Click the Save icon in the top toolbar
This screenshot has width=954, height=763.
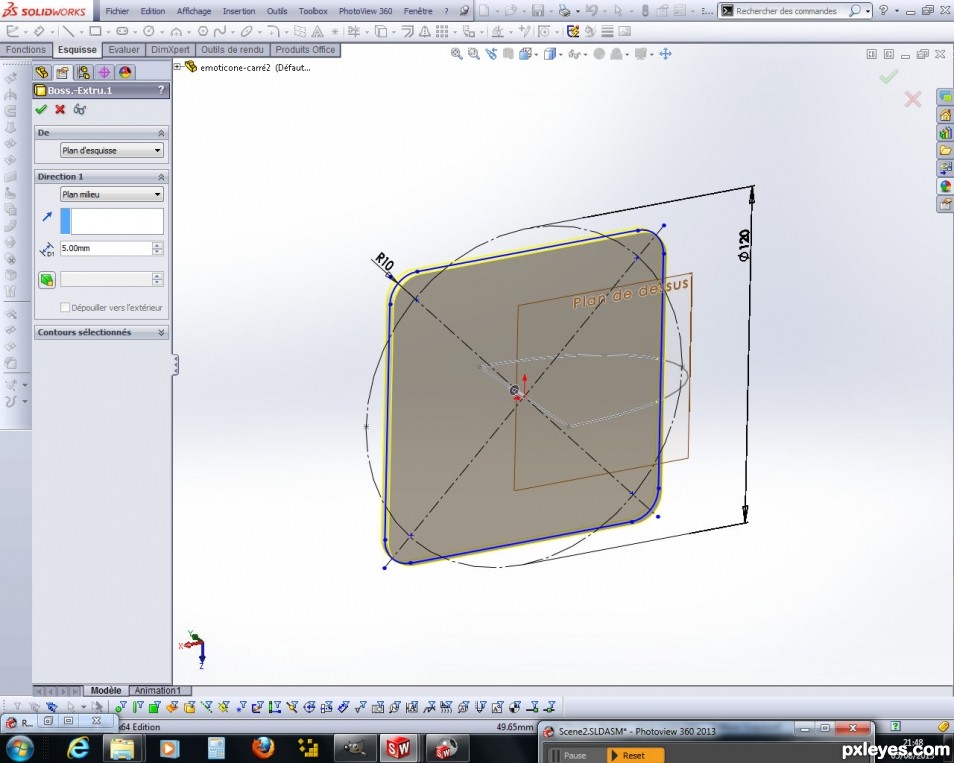538,11
